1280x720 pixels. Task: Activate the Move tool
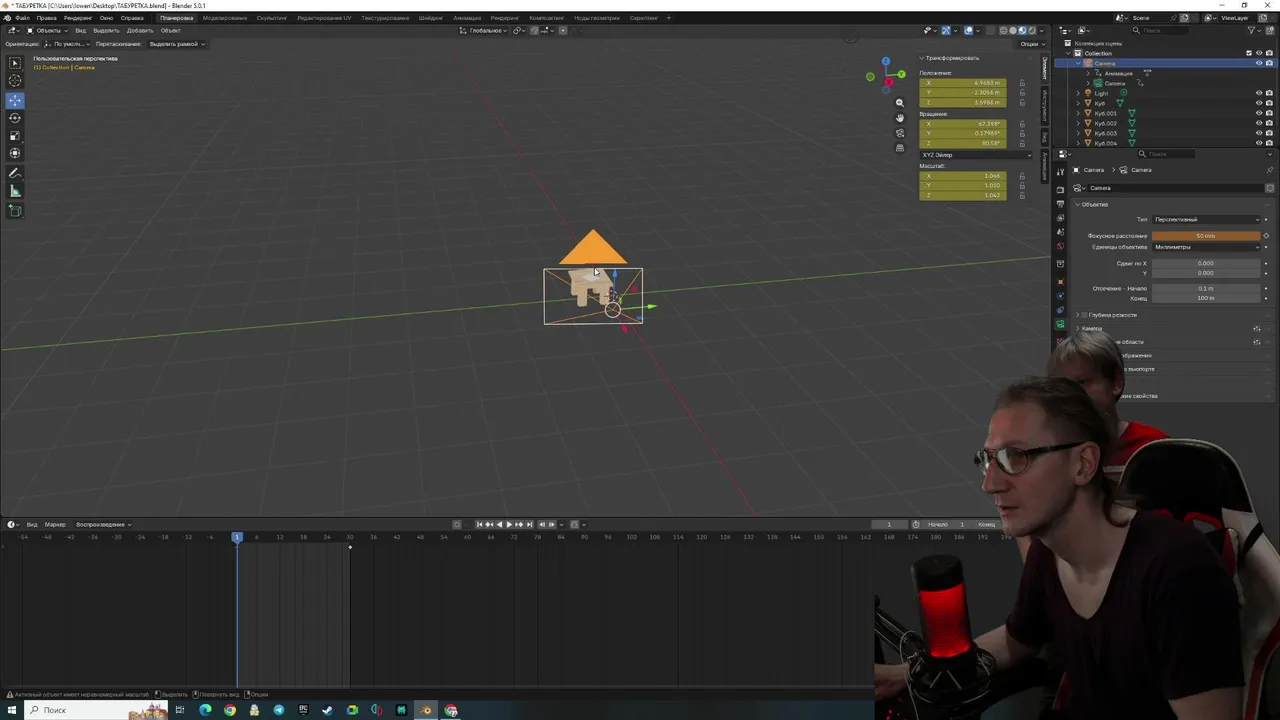click(x=15, y=100)
